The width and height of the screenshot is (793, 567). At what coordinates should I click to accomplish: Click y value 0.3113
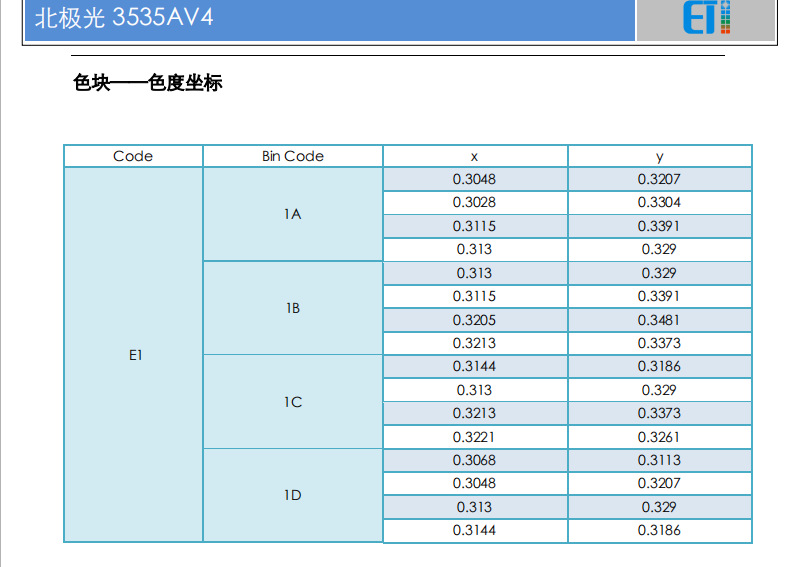pos(659,460)
